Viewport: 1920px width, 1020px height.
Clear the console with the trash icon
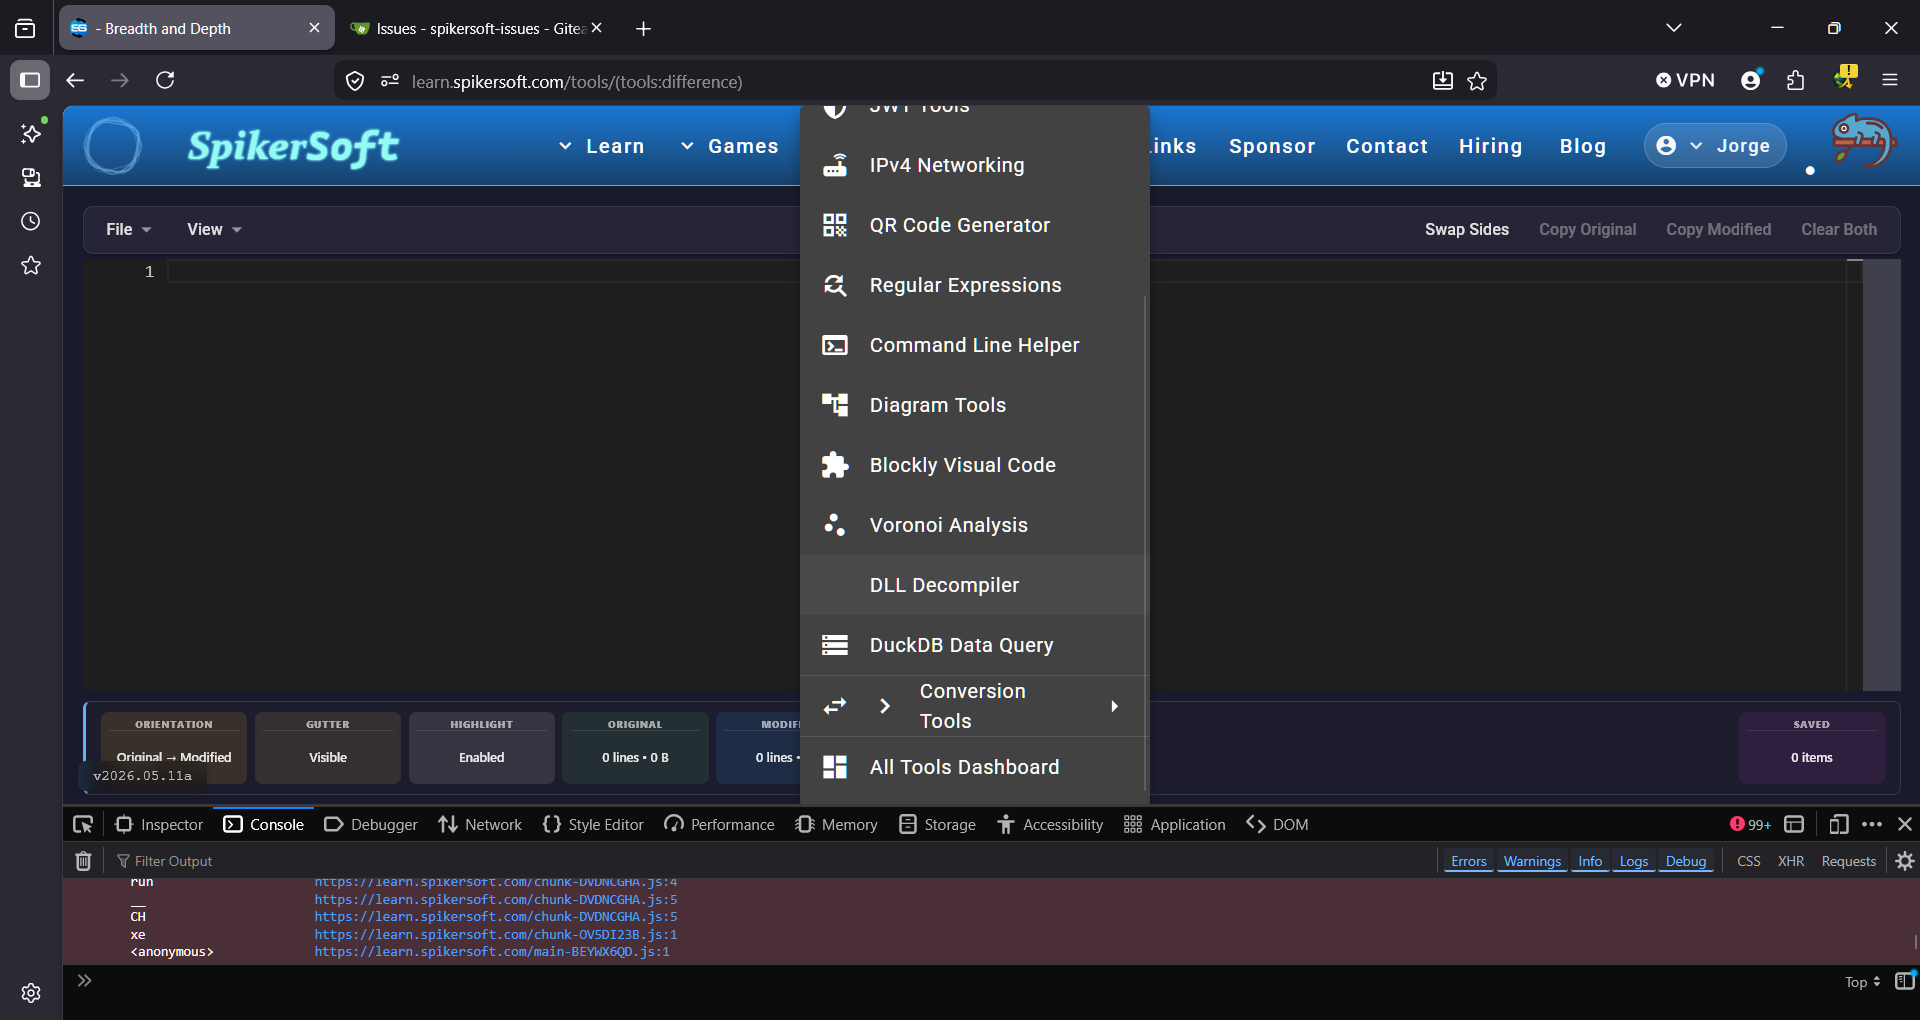tap(84, 861)
